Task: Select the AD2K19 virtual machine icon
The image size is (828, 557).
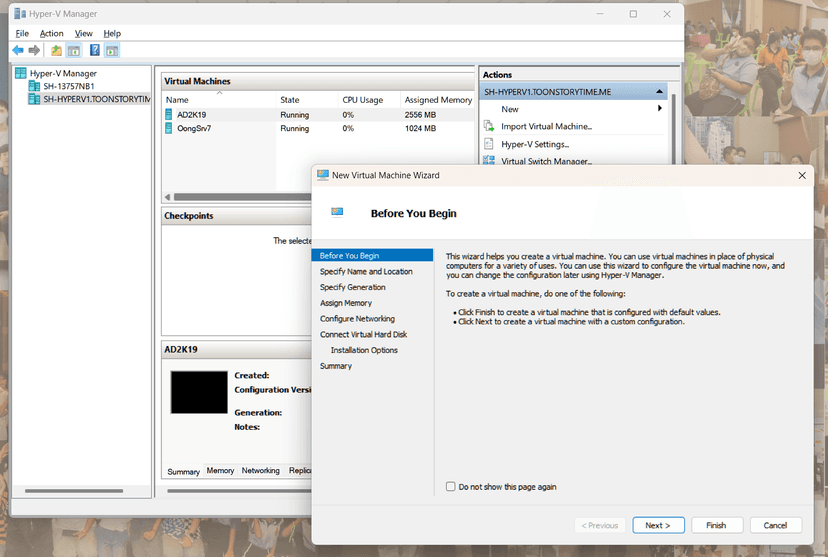Action: click(169, 115)
